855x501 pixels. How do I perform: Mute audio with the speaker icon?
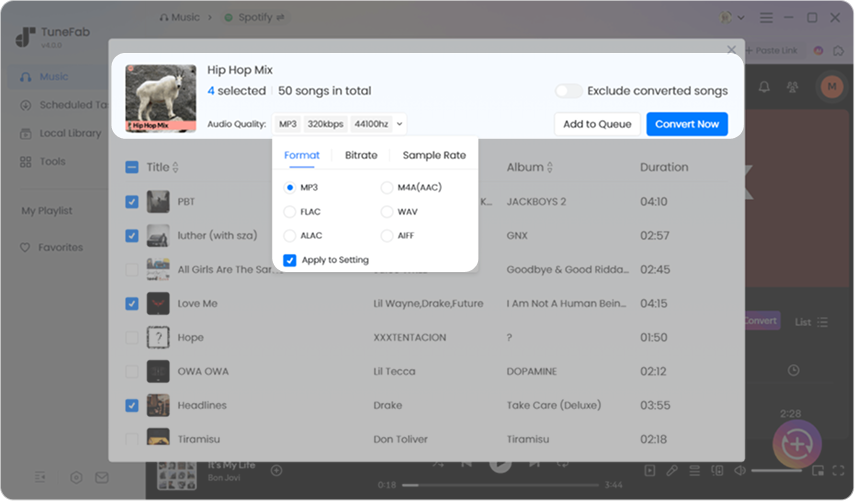739,470
